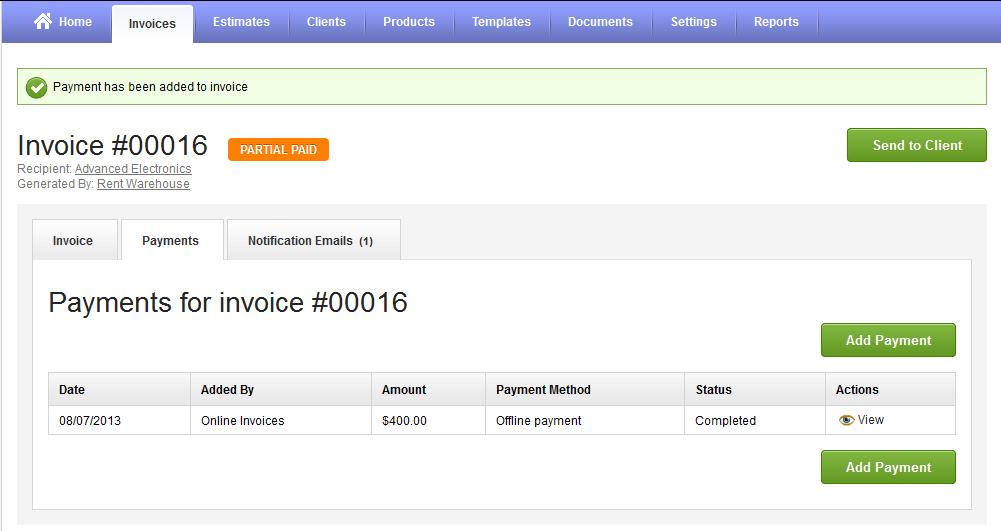
Task: Navigate to Products in the top bar
Action: coord(409,22)
